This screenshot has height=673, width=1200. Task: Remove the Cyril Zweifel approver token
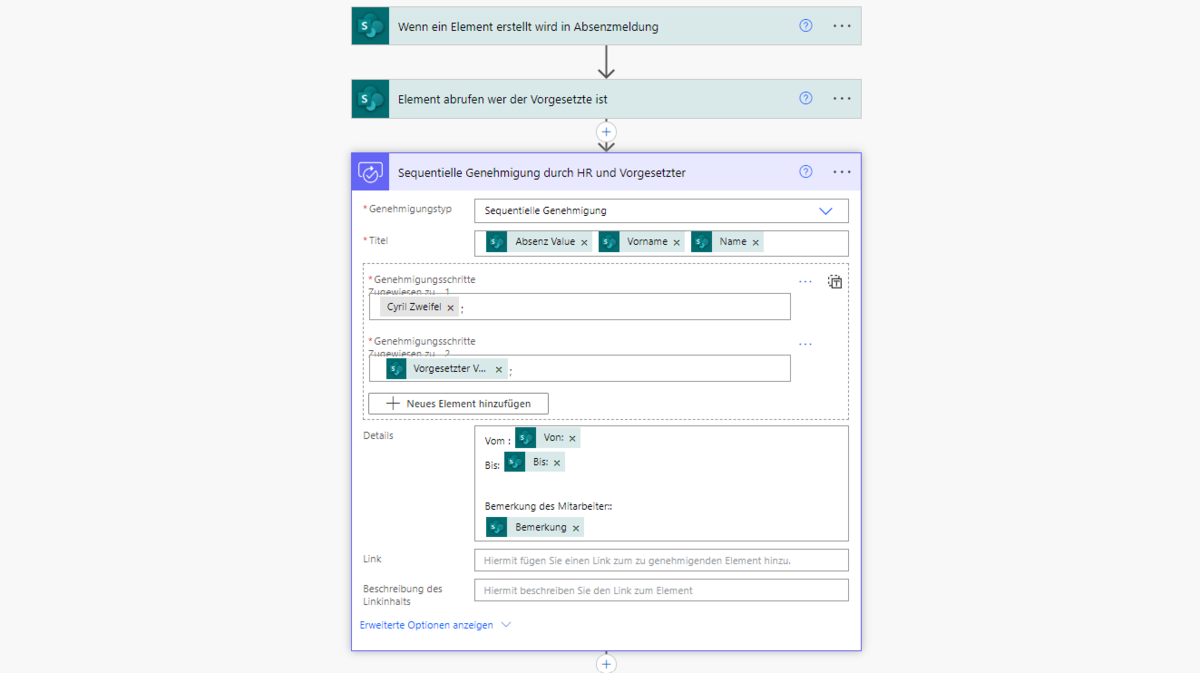(x=451, y=308)
